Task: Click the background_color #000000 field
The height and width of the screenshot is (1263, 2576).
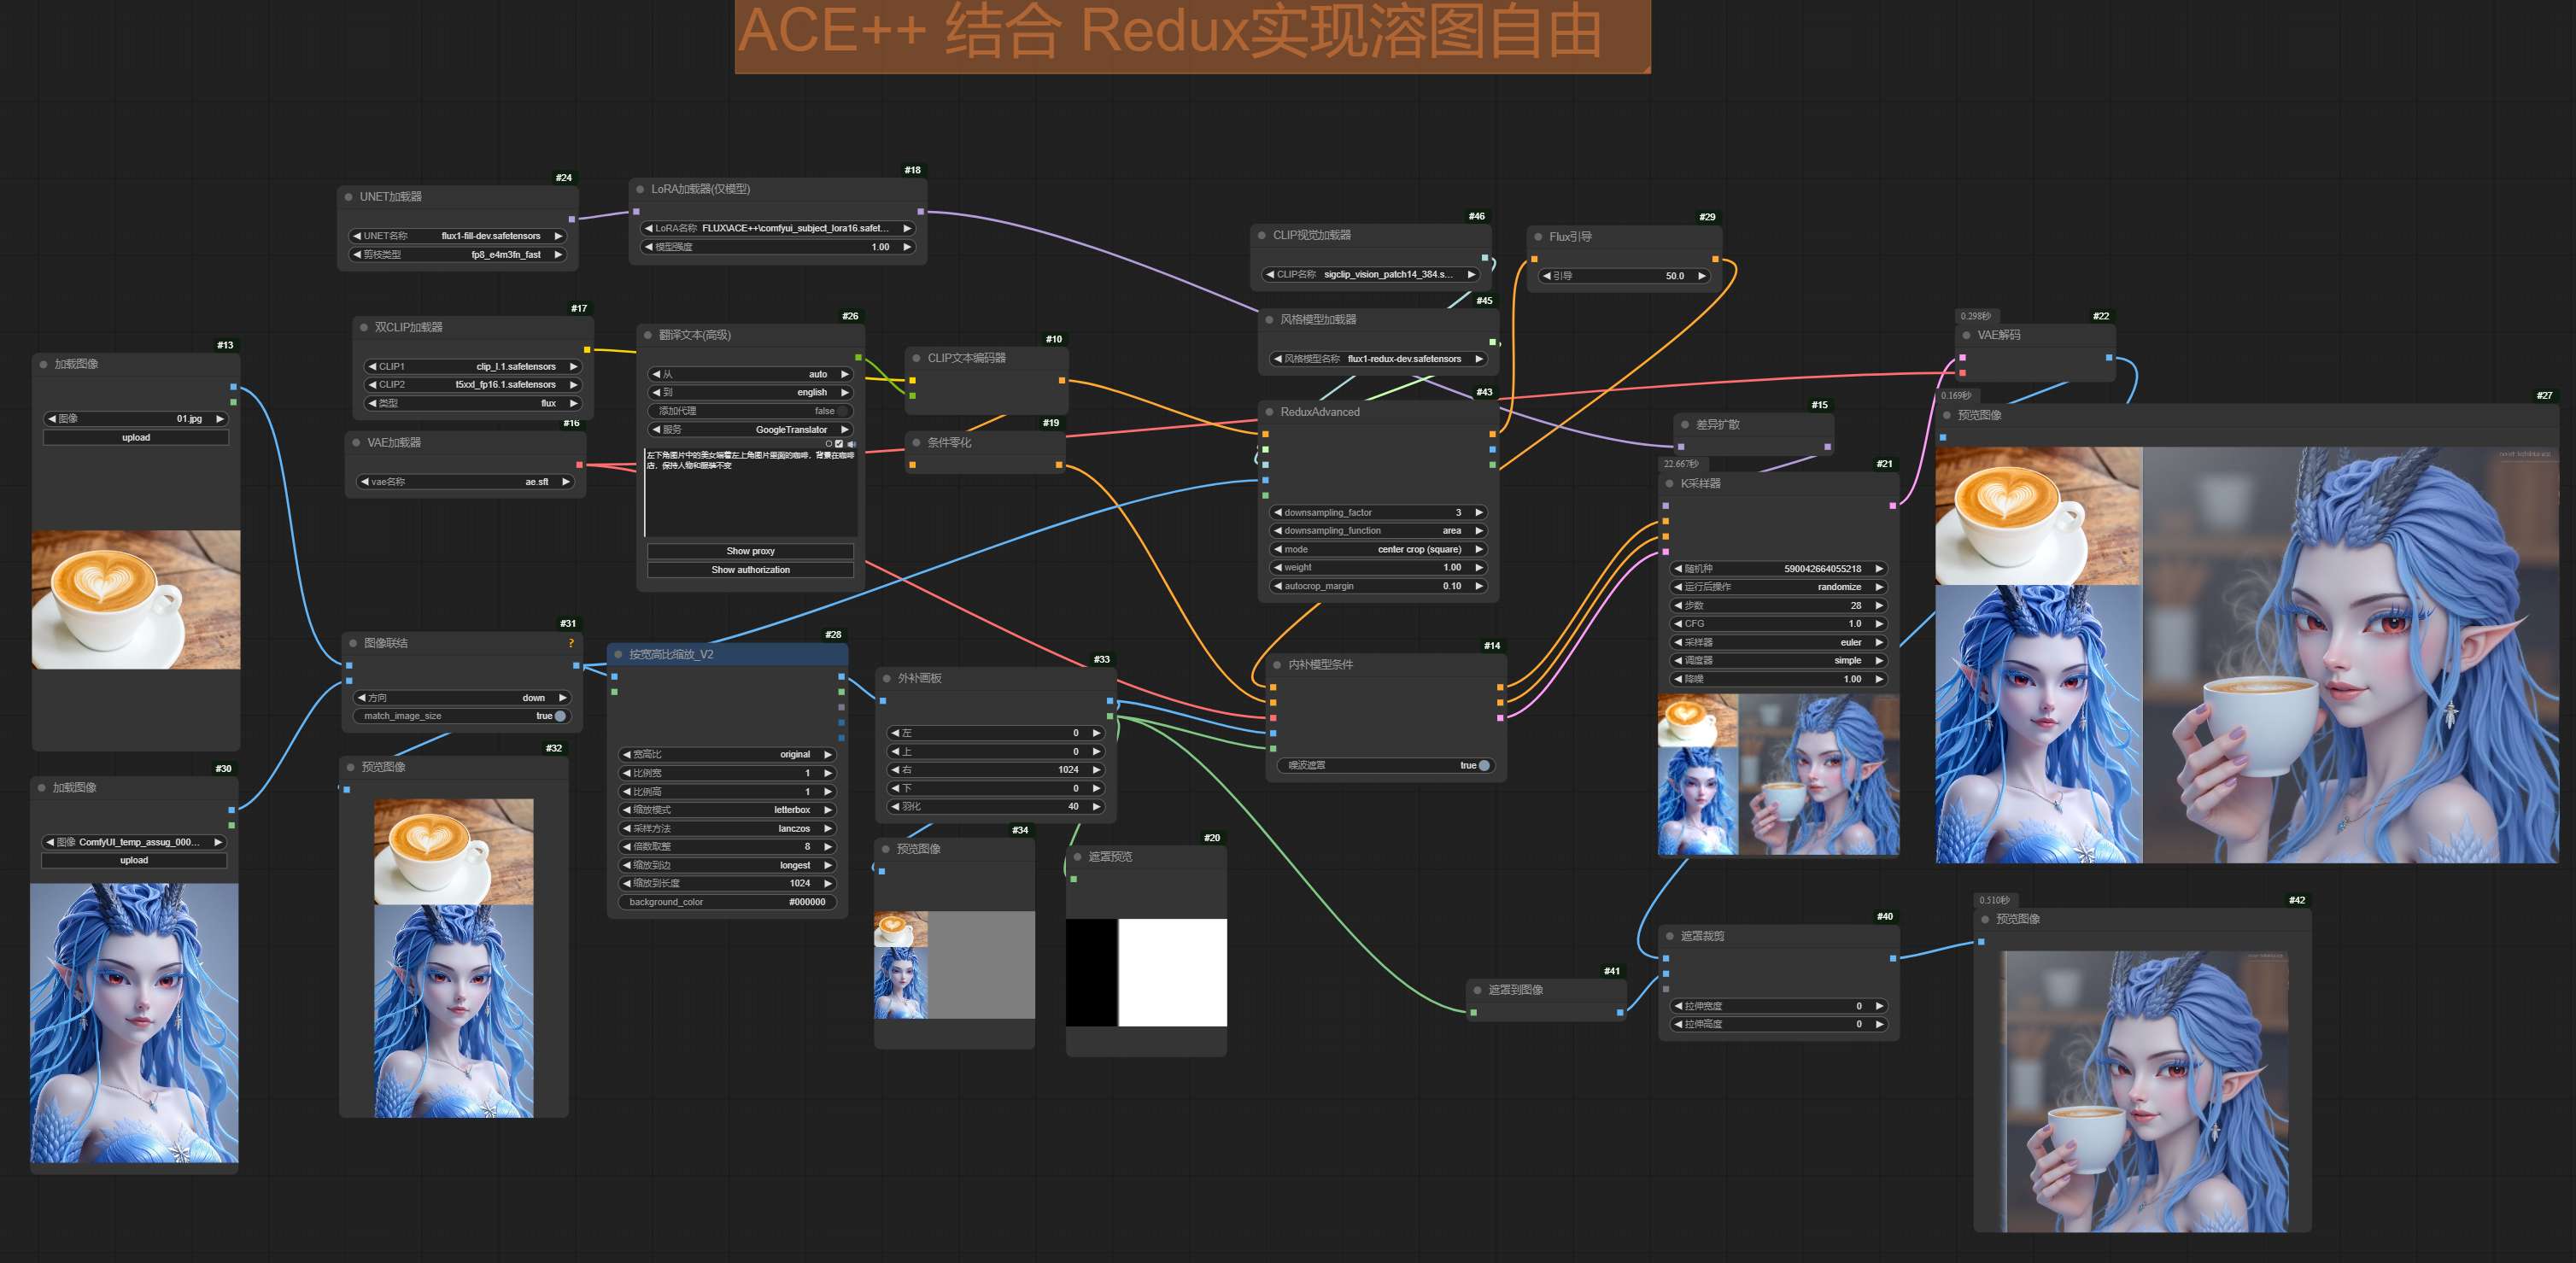Action: pyautogui.click(x=727, y=902)
